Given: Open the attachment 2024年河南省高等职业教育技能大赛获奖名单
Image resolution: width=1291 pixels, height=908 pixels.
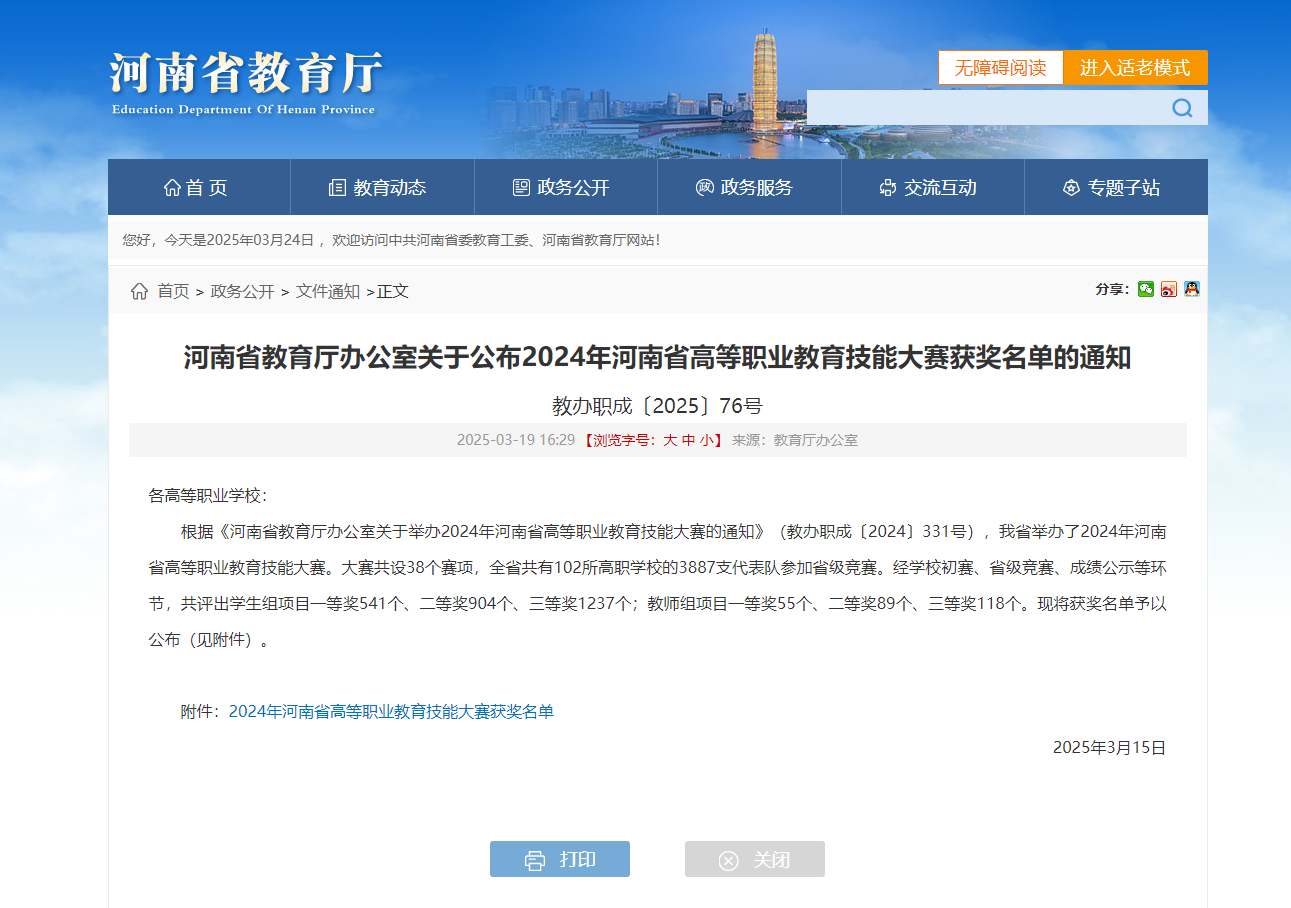Looking at the screenshot, I should pos(391,712).
